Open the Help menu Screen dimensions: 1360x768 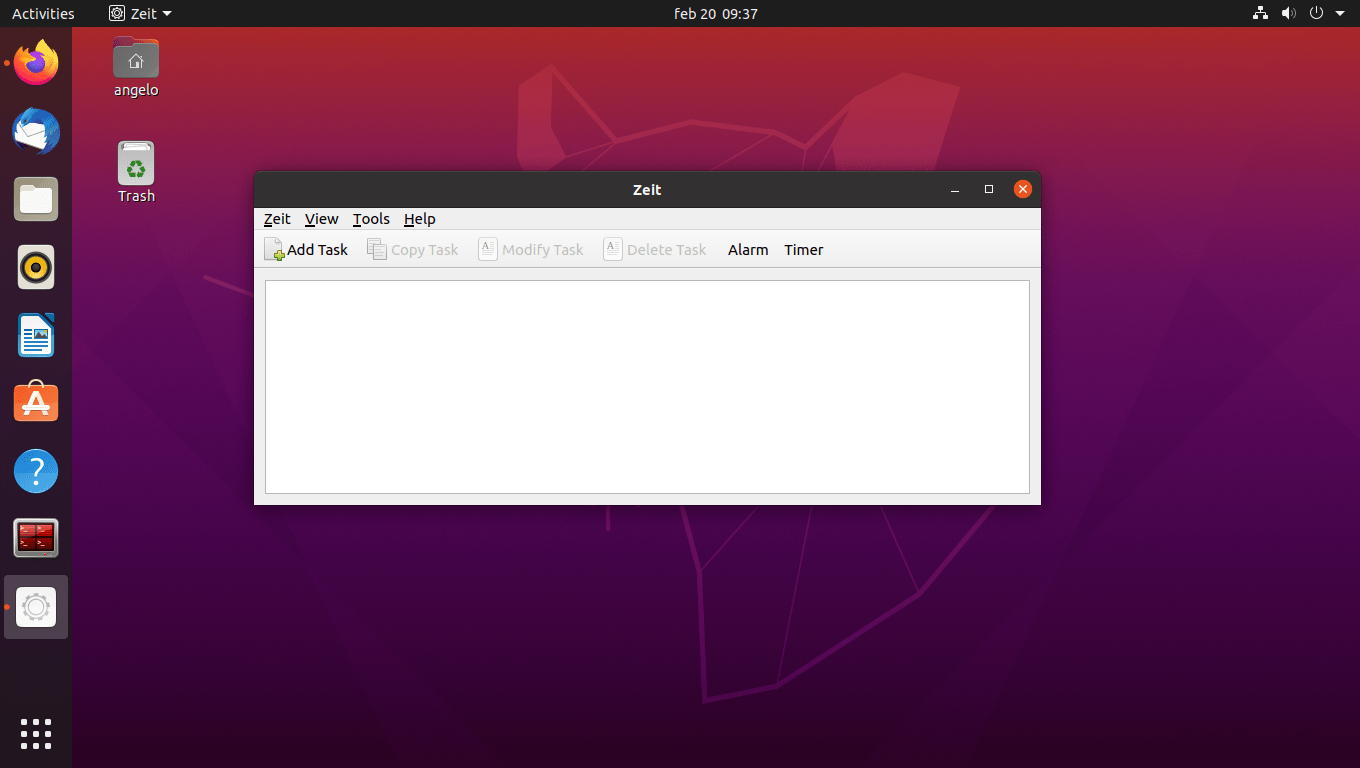pyautogui.click(x=420, y=219)
